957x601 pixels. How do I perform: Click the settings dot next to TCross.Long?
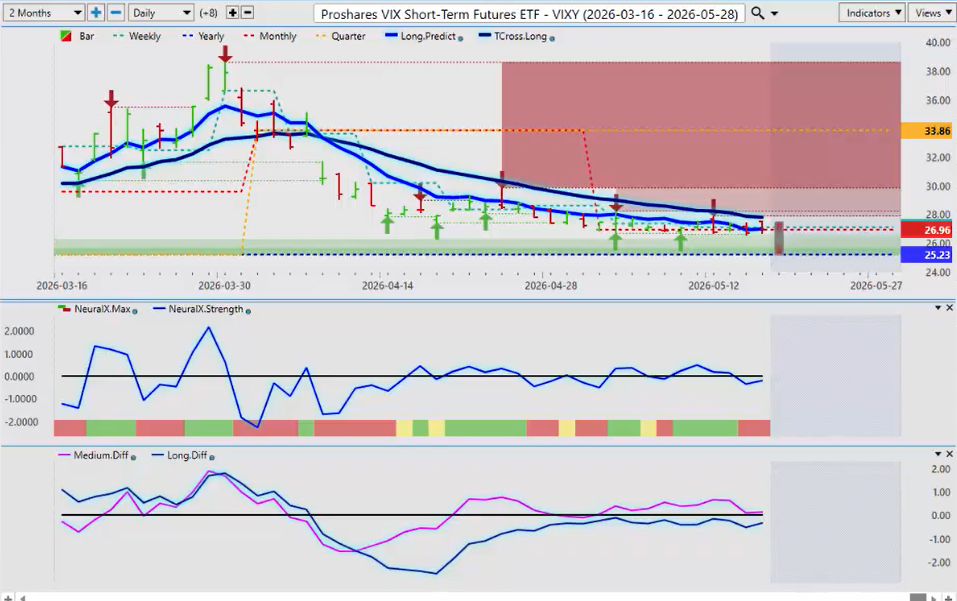point(552,38)
